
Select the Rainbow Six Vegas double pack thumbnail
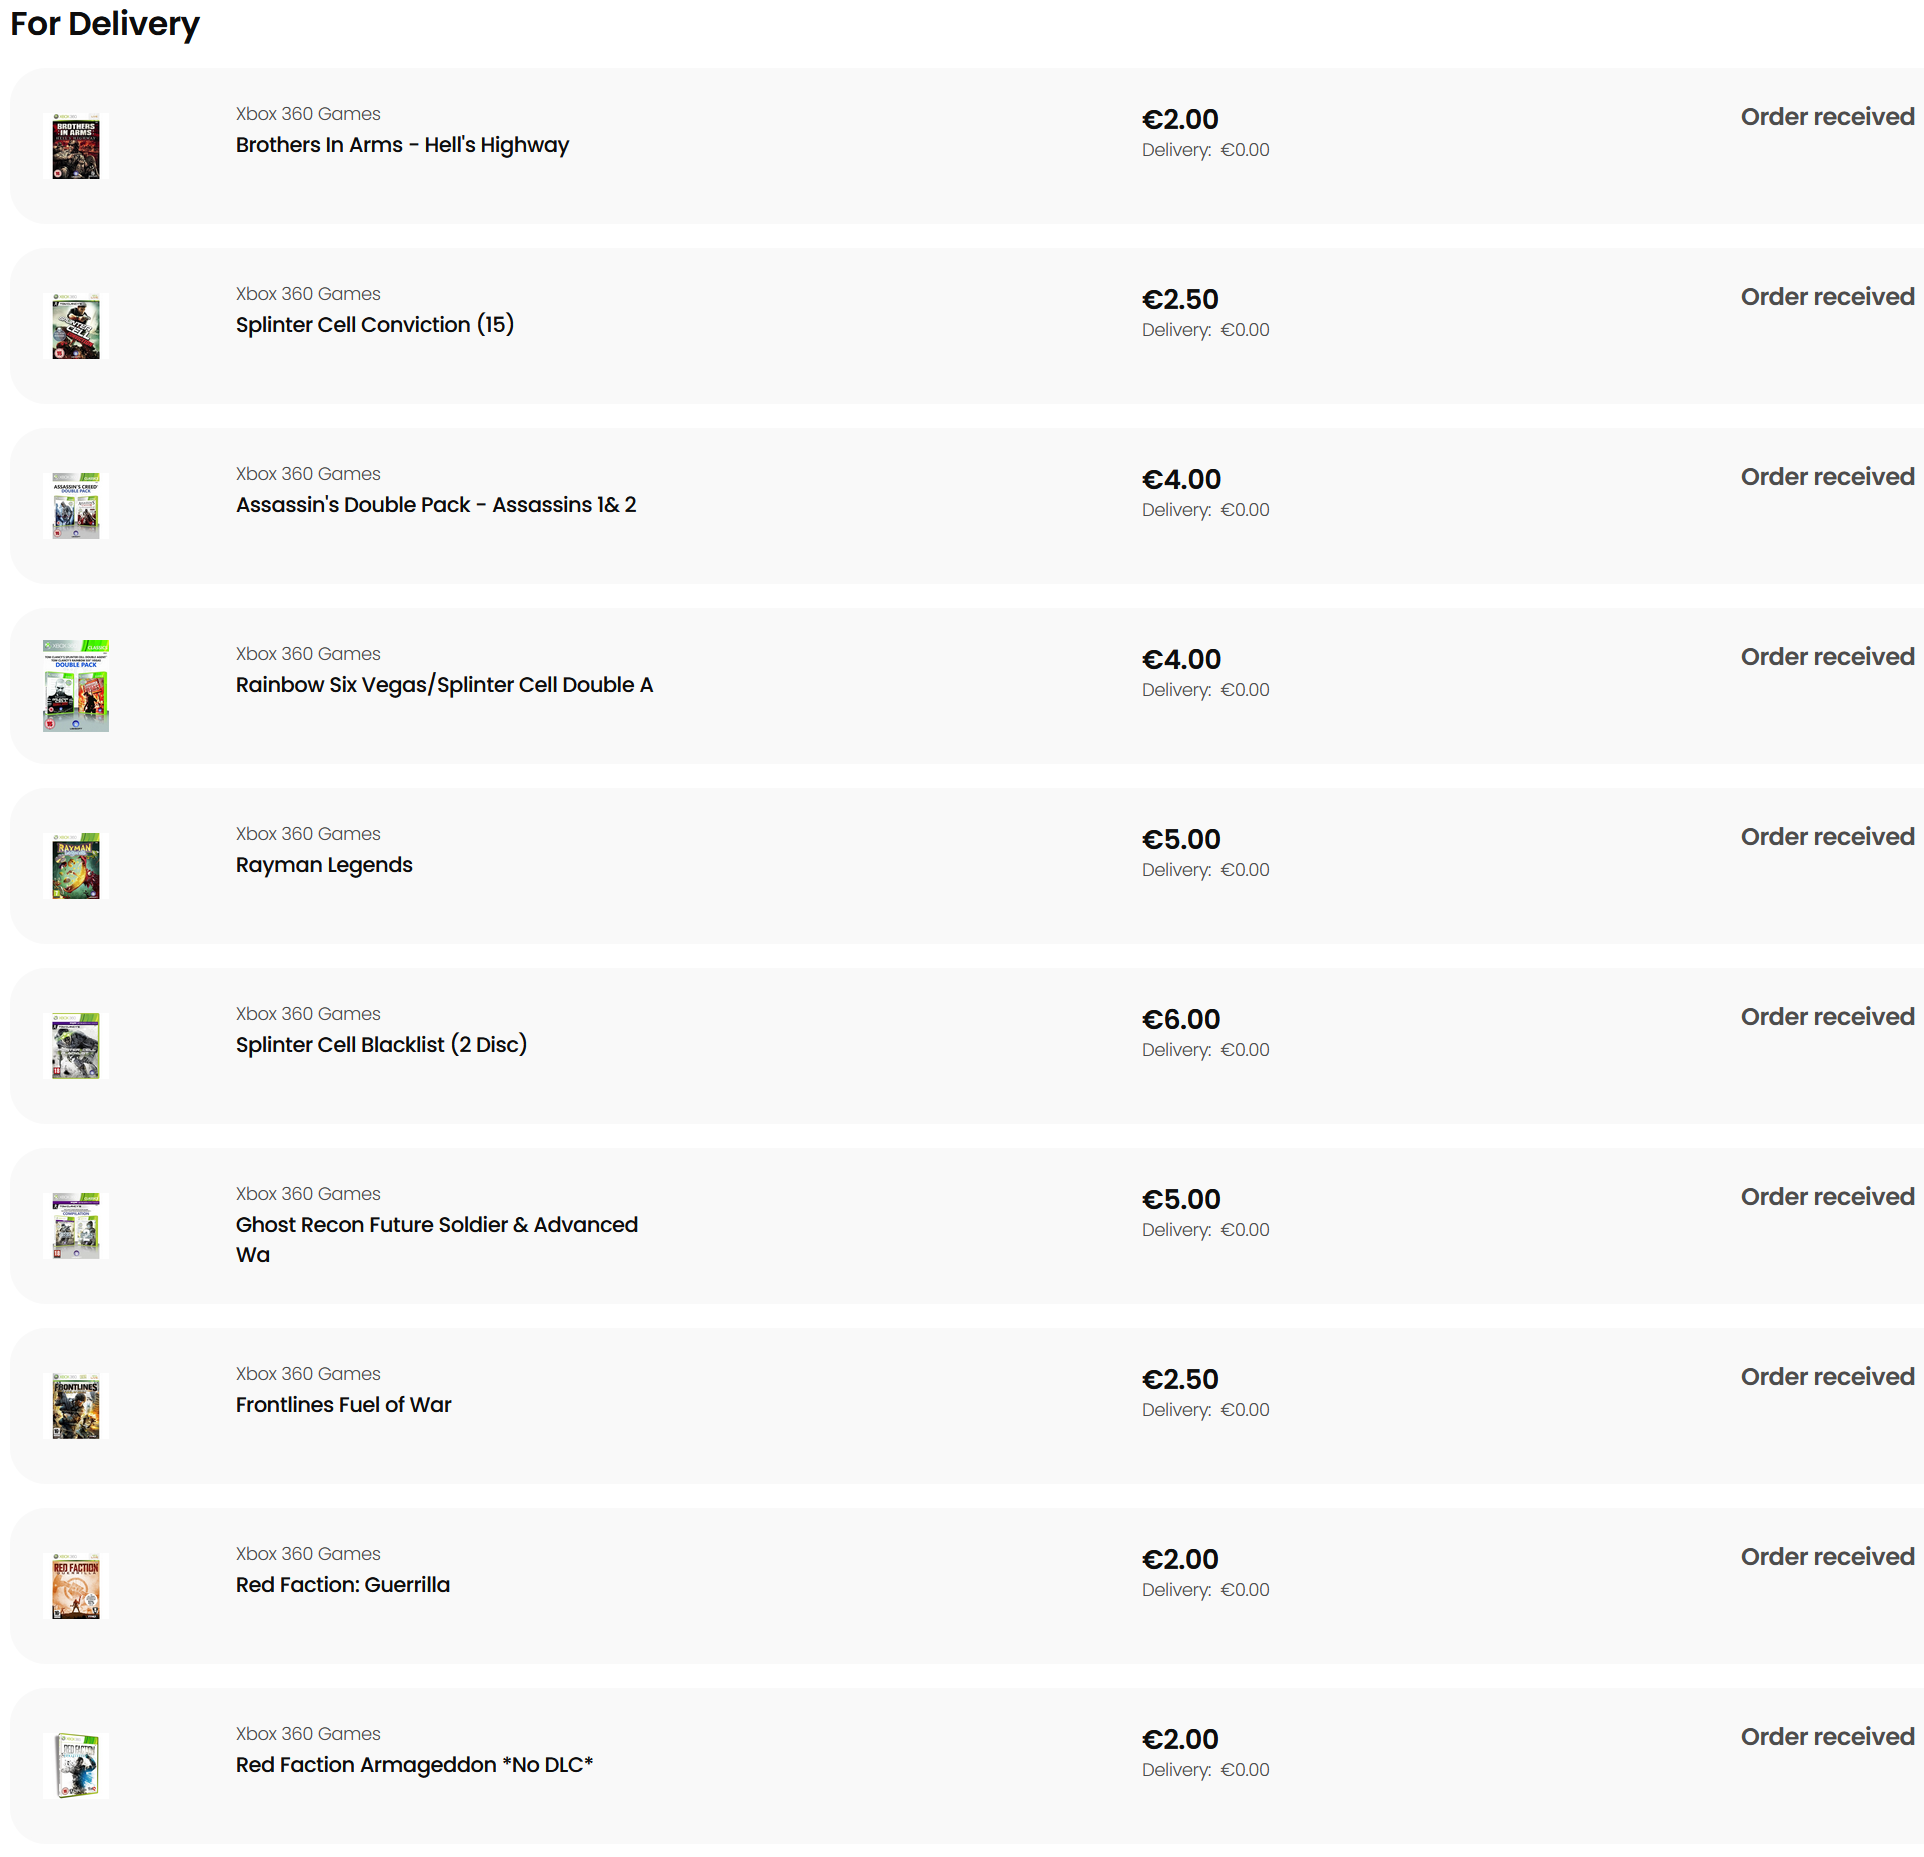(76, 686)
